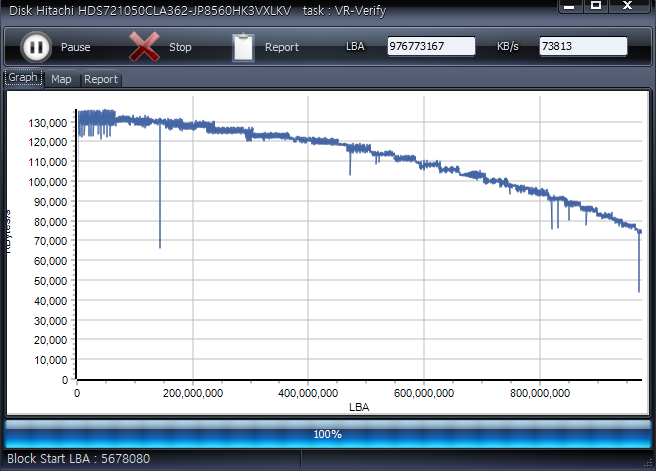Click the toolbar LBA label

(x=355, y=46)
